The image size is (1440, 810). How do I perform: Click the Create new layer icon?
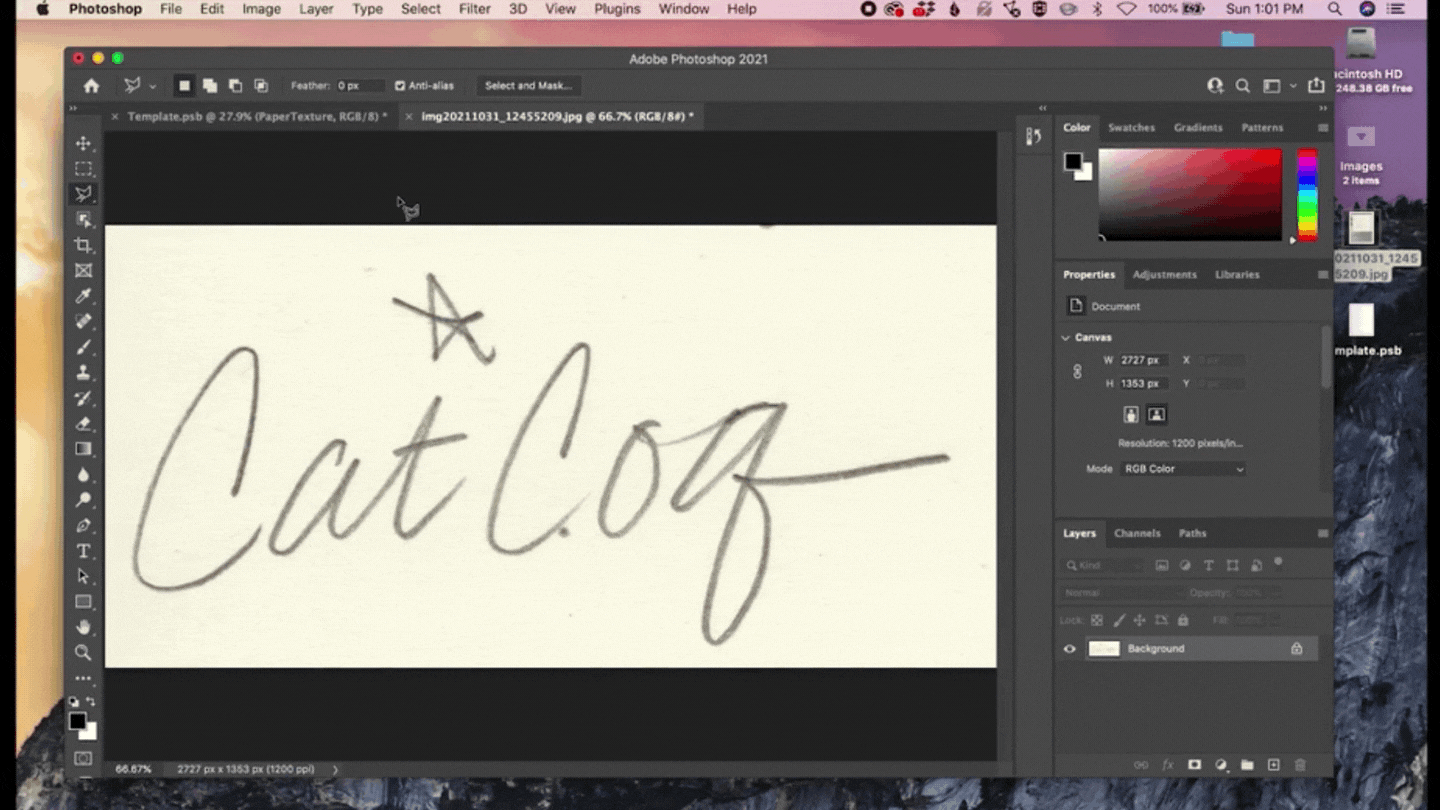point(1275,764)
